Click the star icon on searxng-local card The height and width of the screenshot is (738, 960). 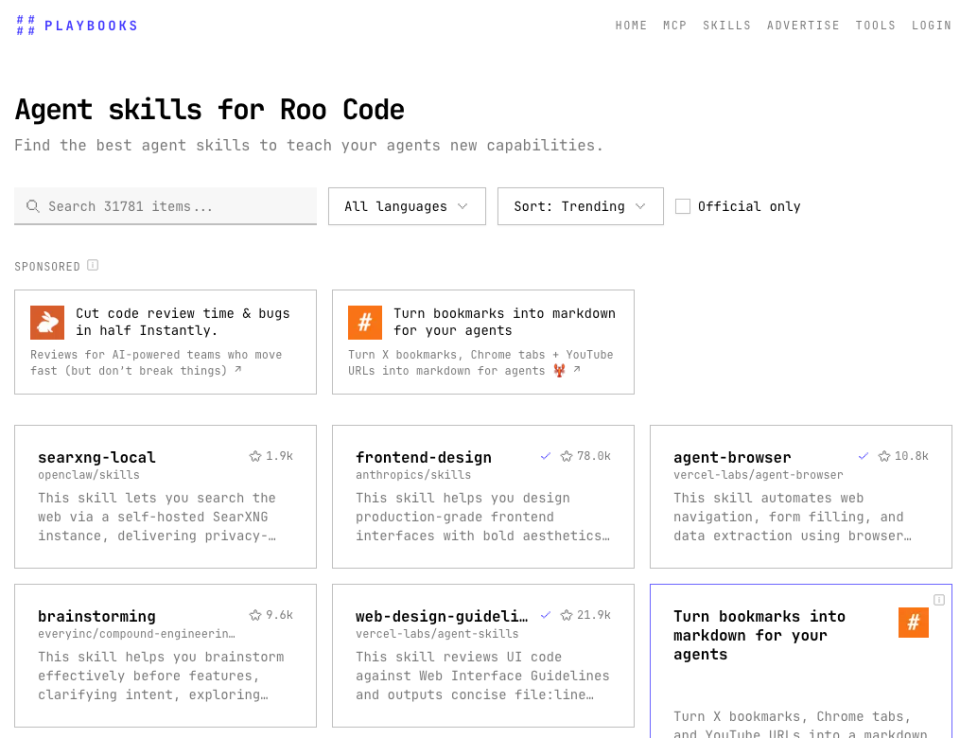click(x=255, y=456)
